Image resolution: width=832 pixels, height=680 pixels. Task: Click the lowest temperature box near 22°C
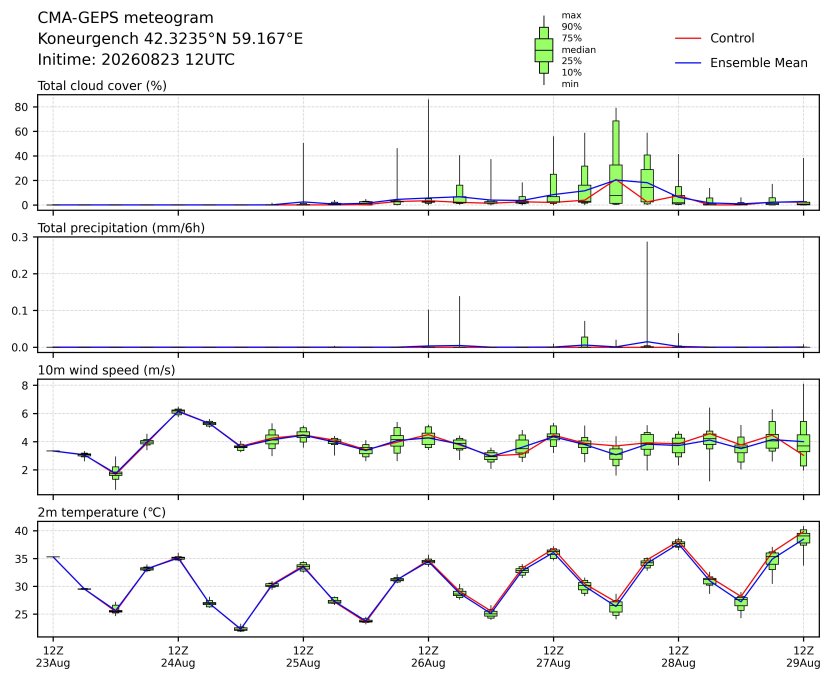point(240,629)
